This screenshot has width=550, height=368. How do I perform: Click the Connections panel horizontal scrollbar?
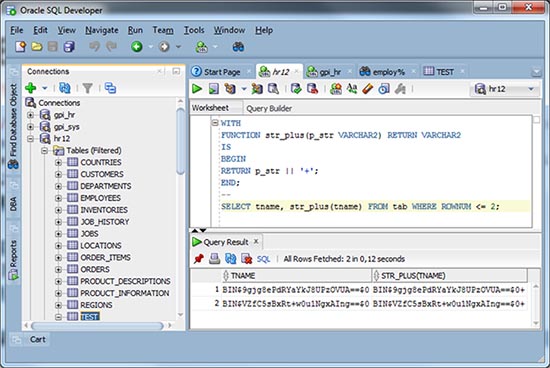pos(98,326)
